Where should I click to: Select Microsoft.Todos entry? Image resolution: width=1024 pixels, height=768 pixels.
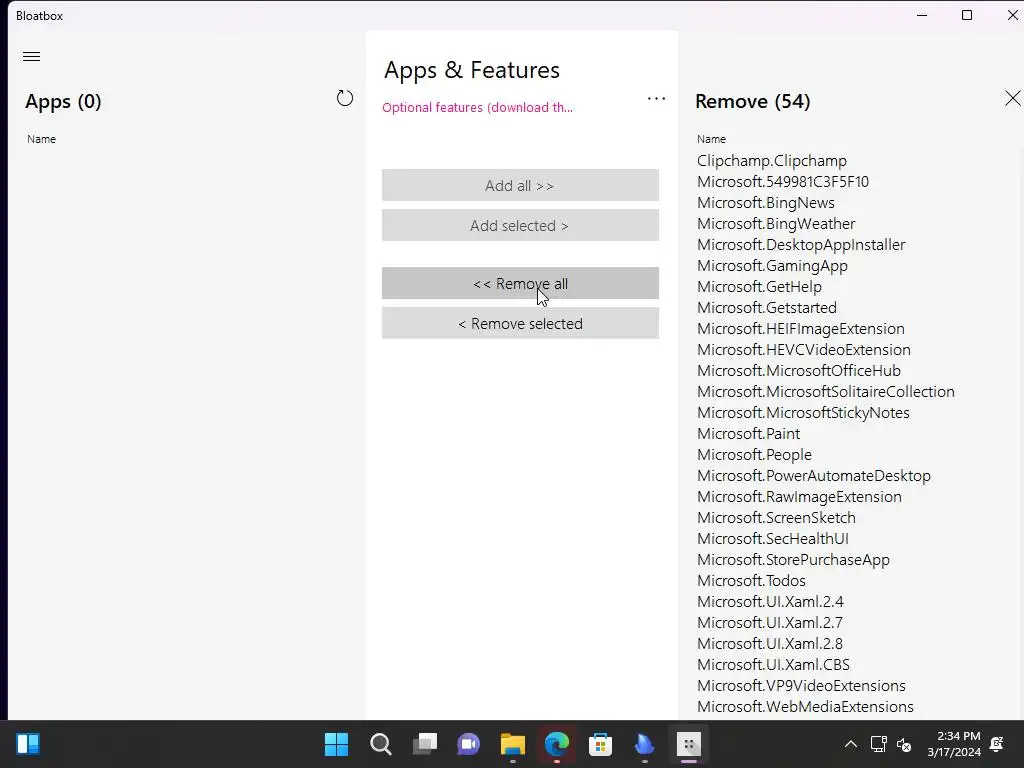click(x=751, y=581)
